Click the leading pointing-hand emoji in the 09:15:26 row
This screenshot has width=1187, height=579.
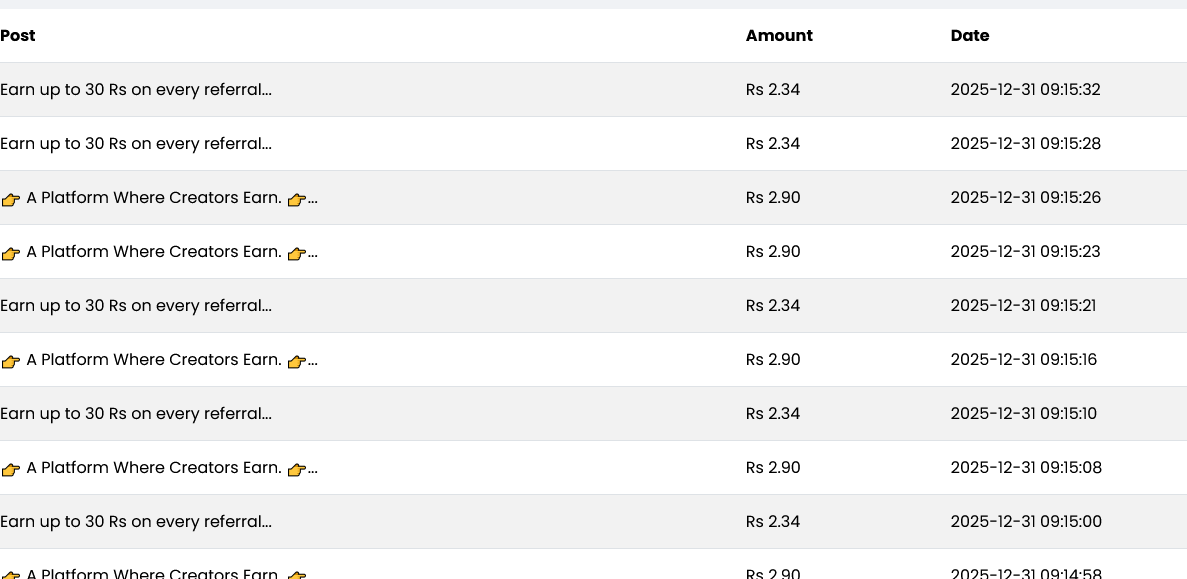[x=11, y=199]
